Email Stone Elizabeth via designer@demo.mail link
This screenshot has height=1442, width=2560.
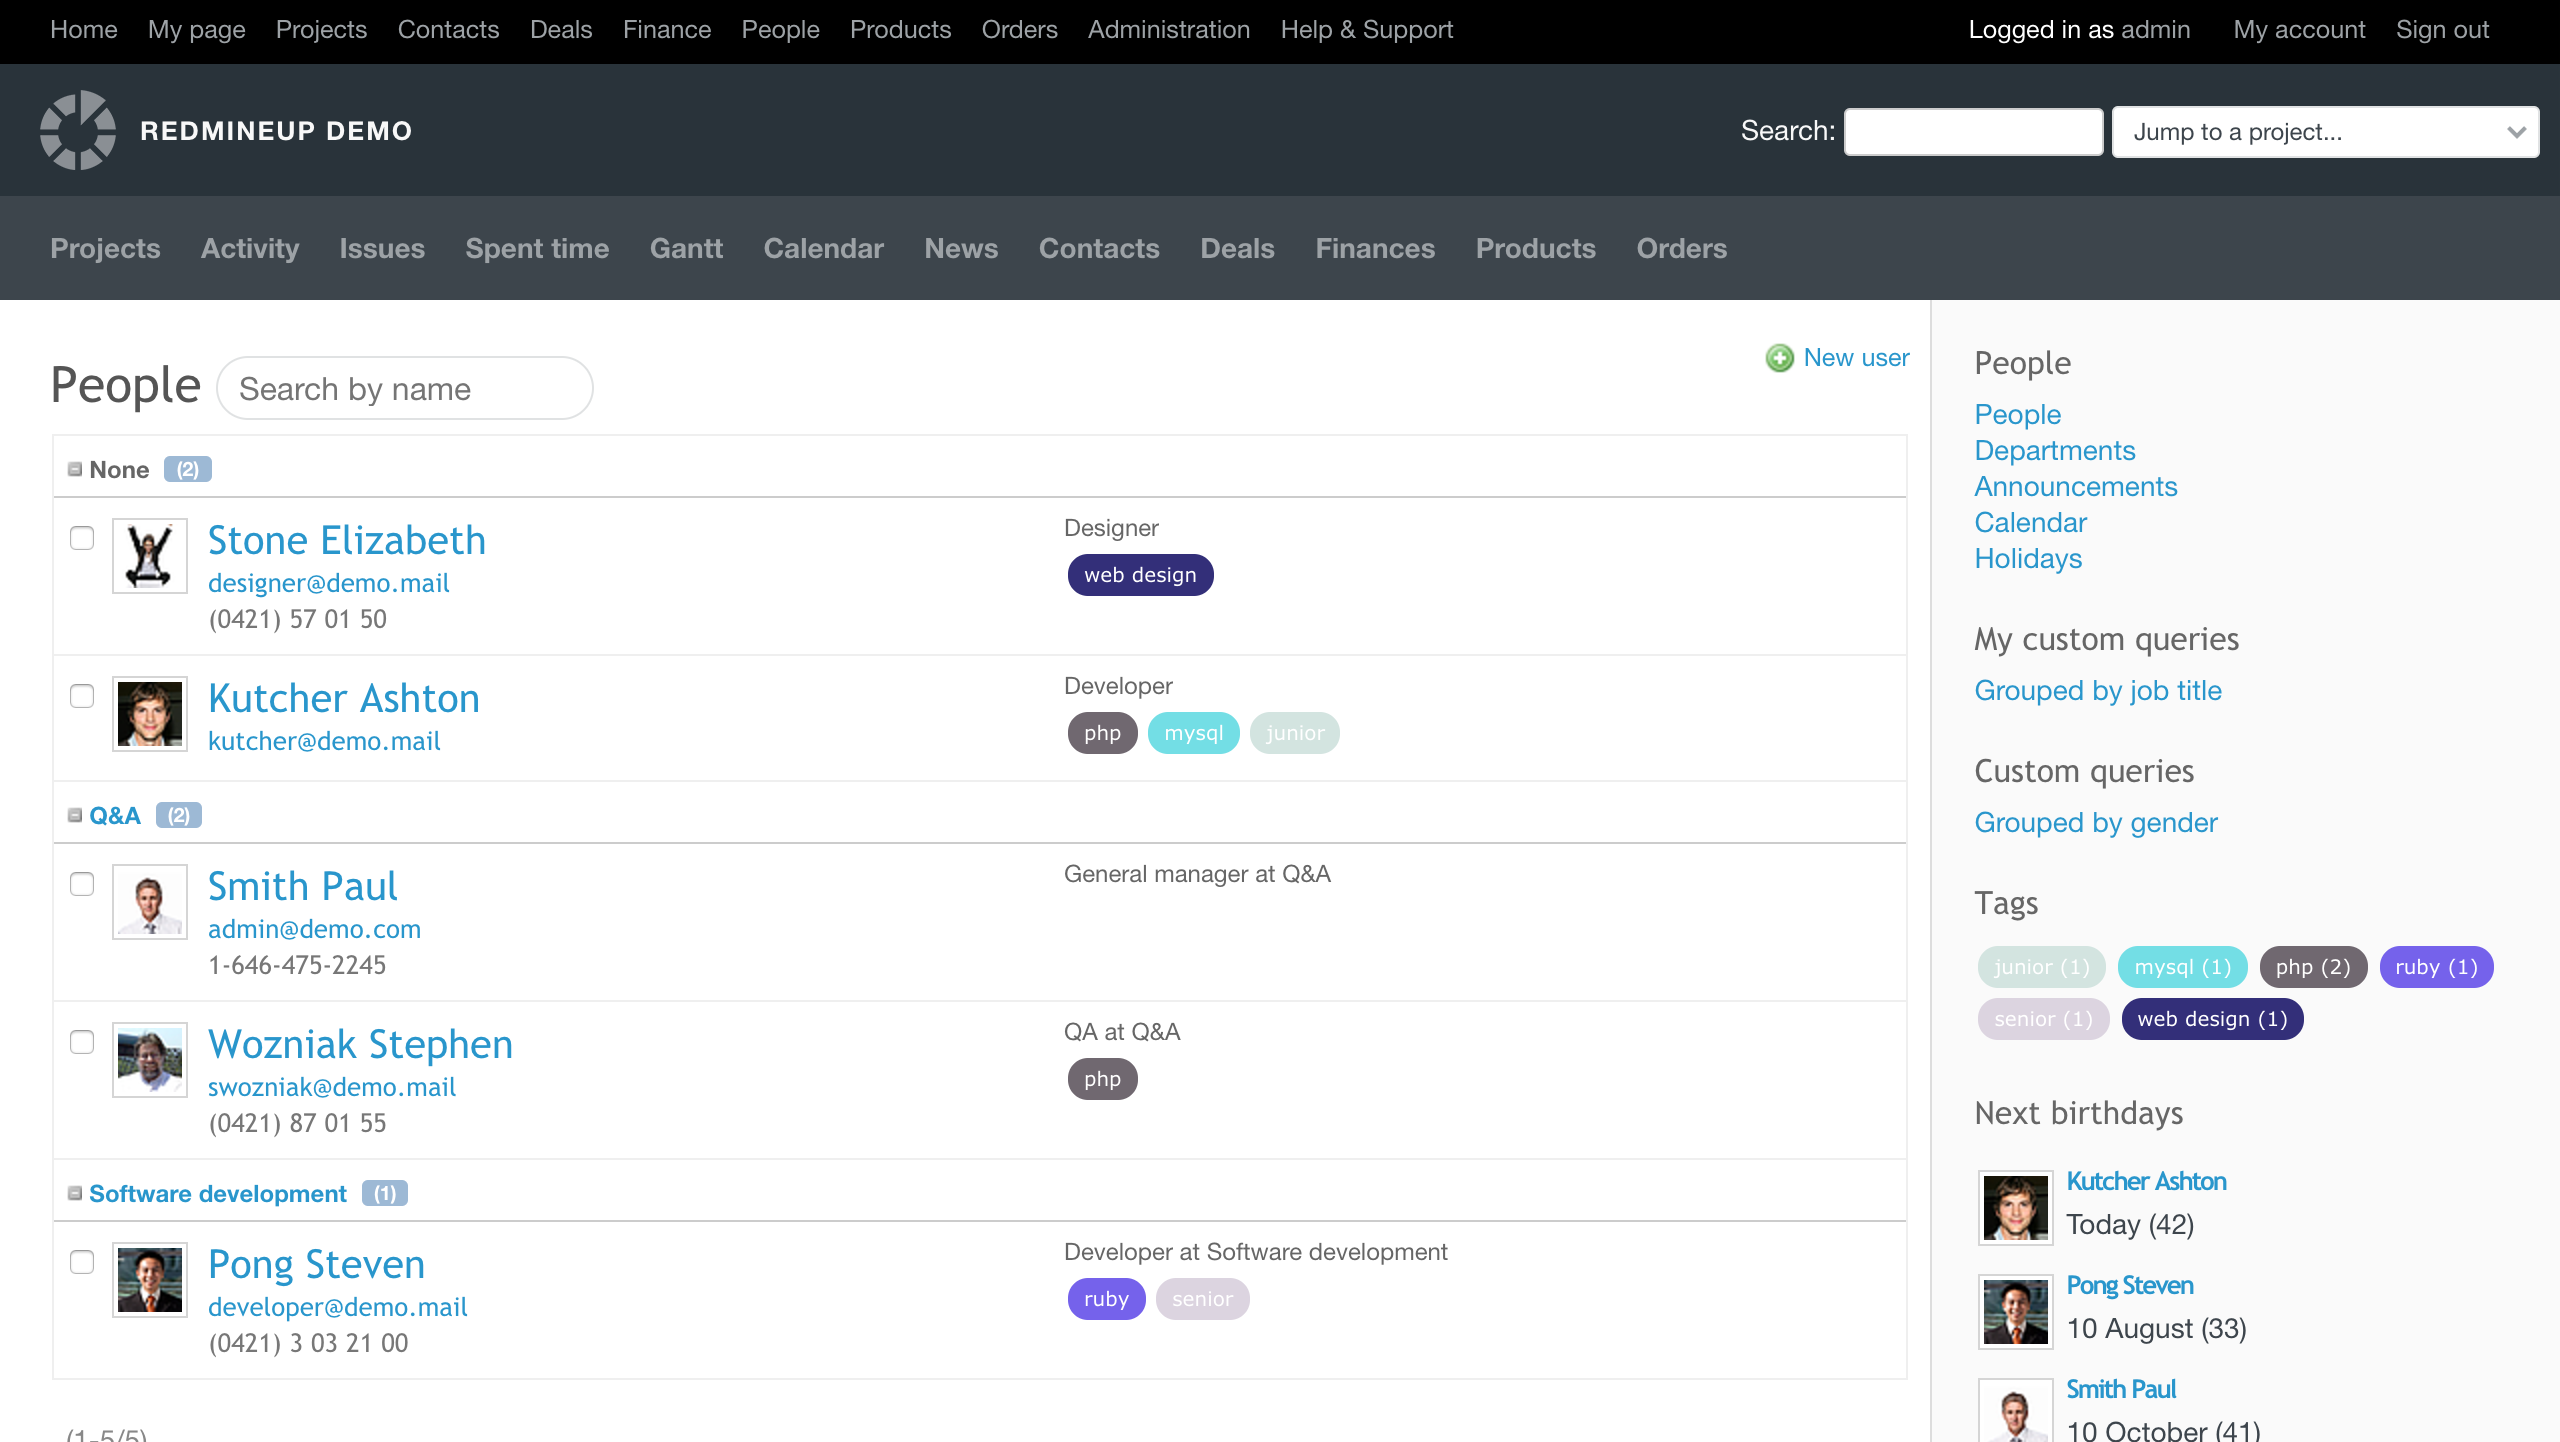tap(329, 583)
